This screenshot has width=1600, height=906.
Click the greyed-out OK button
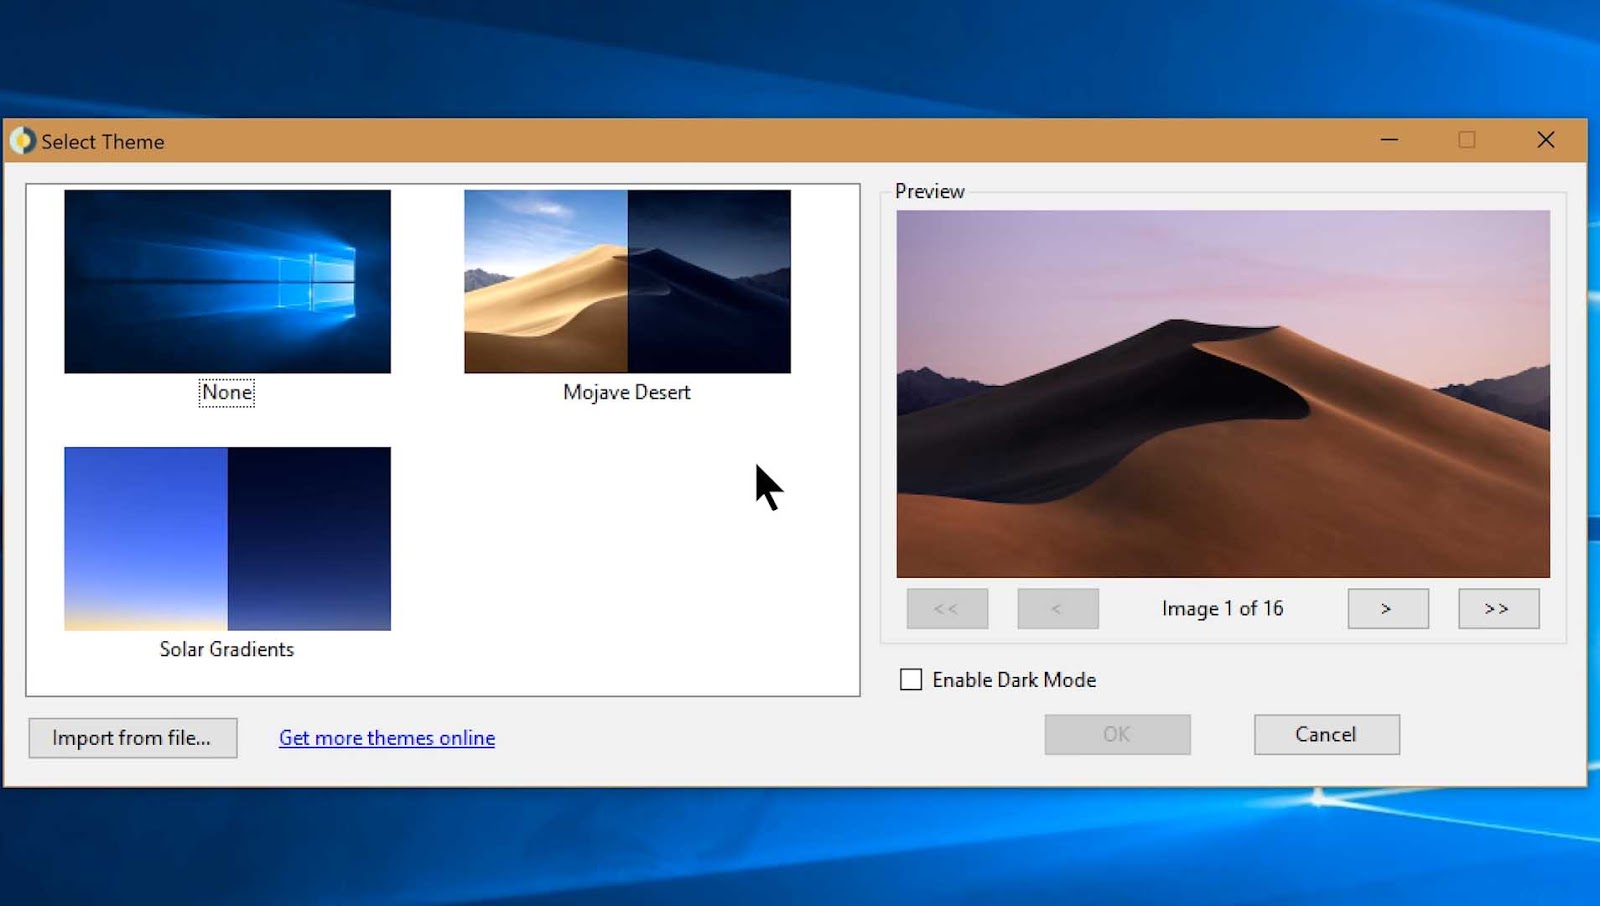click(x=1117, y=734)
